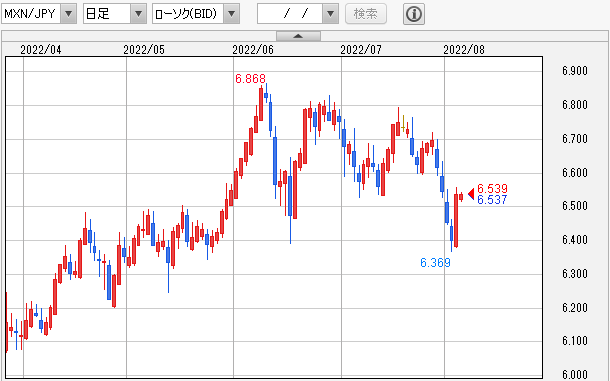610x381 pixels.
Task: Click the 2022/08 date axis label
Action: coord(464,50)
